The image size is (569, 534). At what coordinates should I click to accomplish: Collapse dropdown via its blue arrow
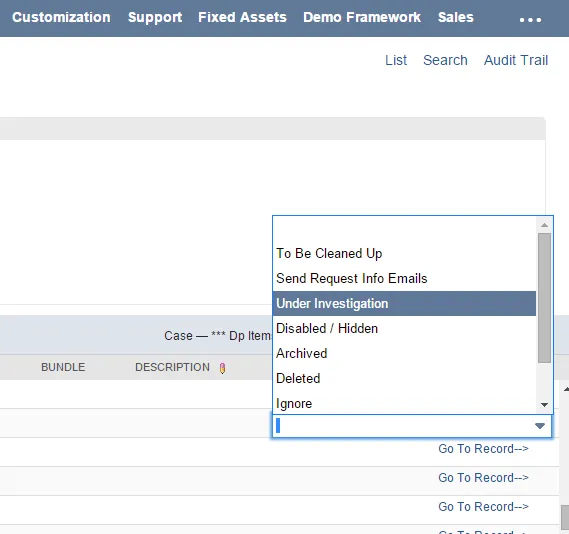(x=540, y=426)
